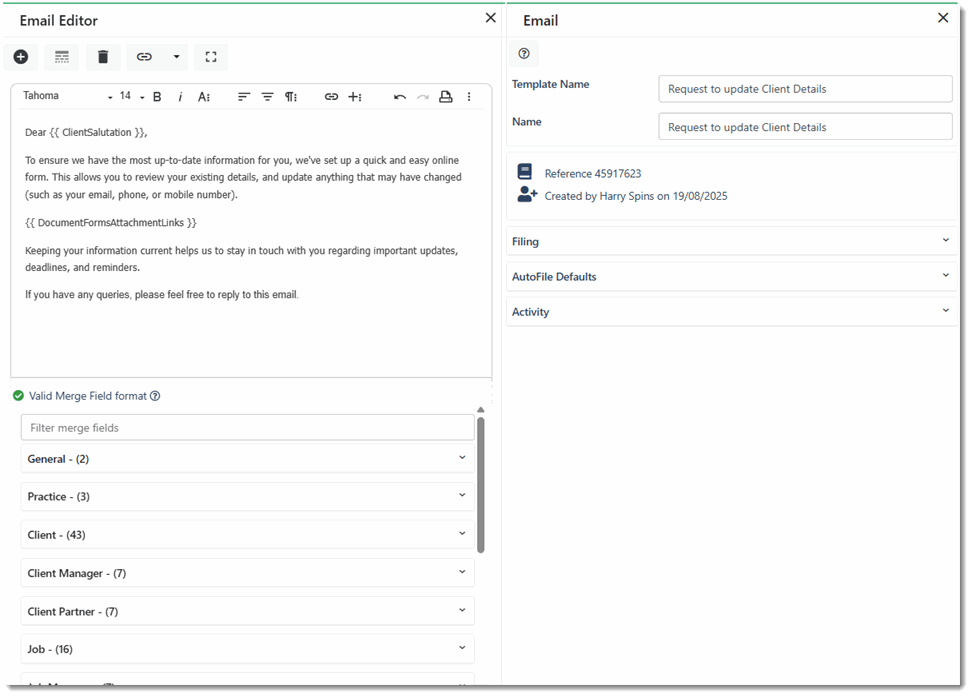Expand the Filing section
Viewport: 972px width, 697px height.
731,241
